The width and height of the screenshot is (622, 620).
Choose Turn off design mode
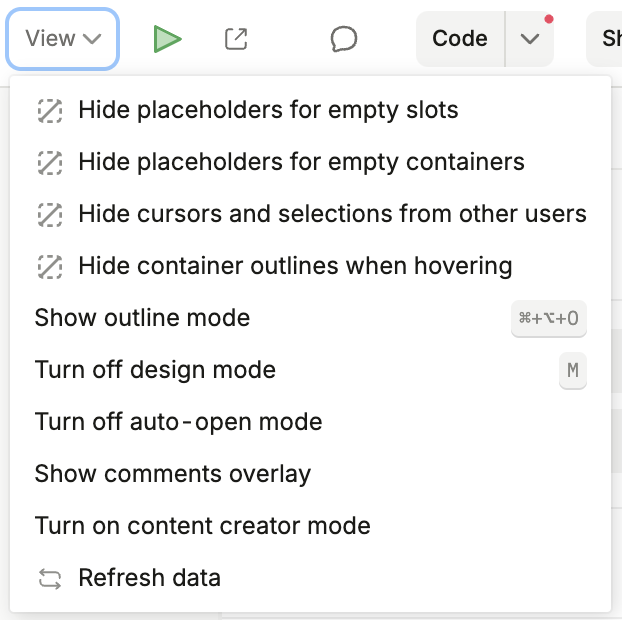click(x=311, y=370)
